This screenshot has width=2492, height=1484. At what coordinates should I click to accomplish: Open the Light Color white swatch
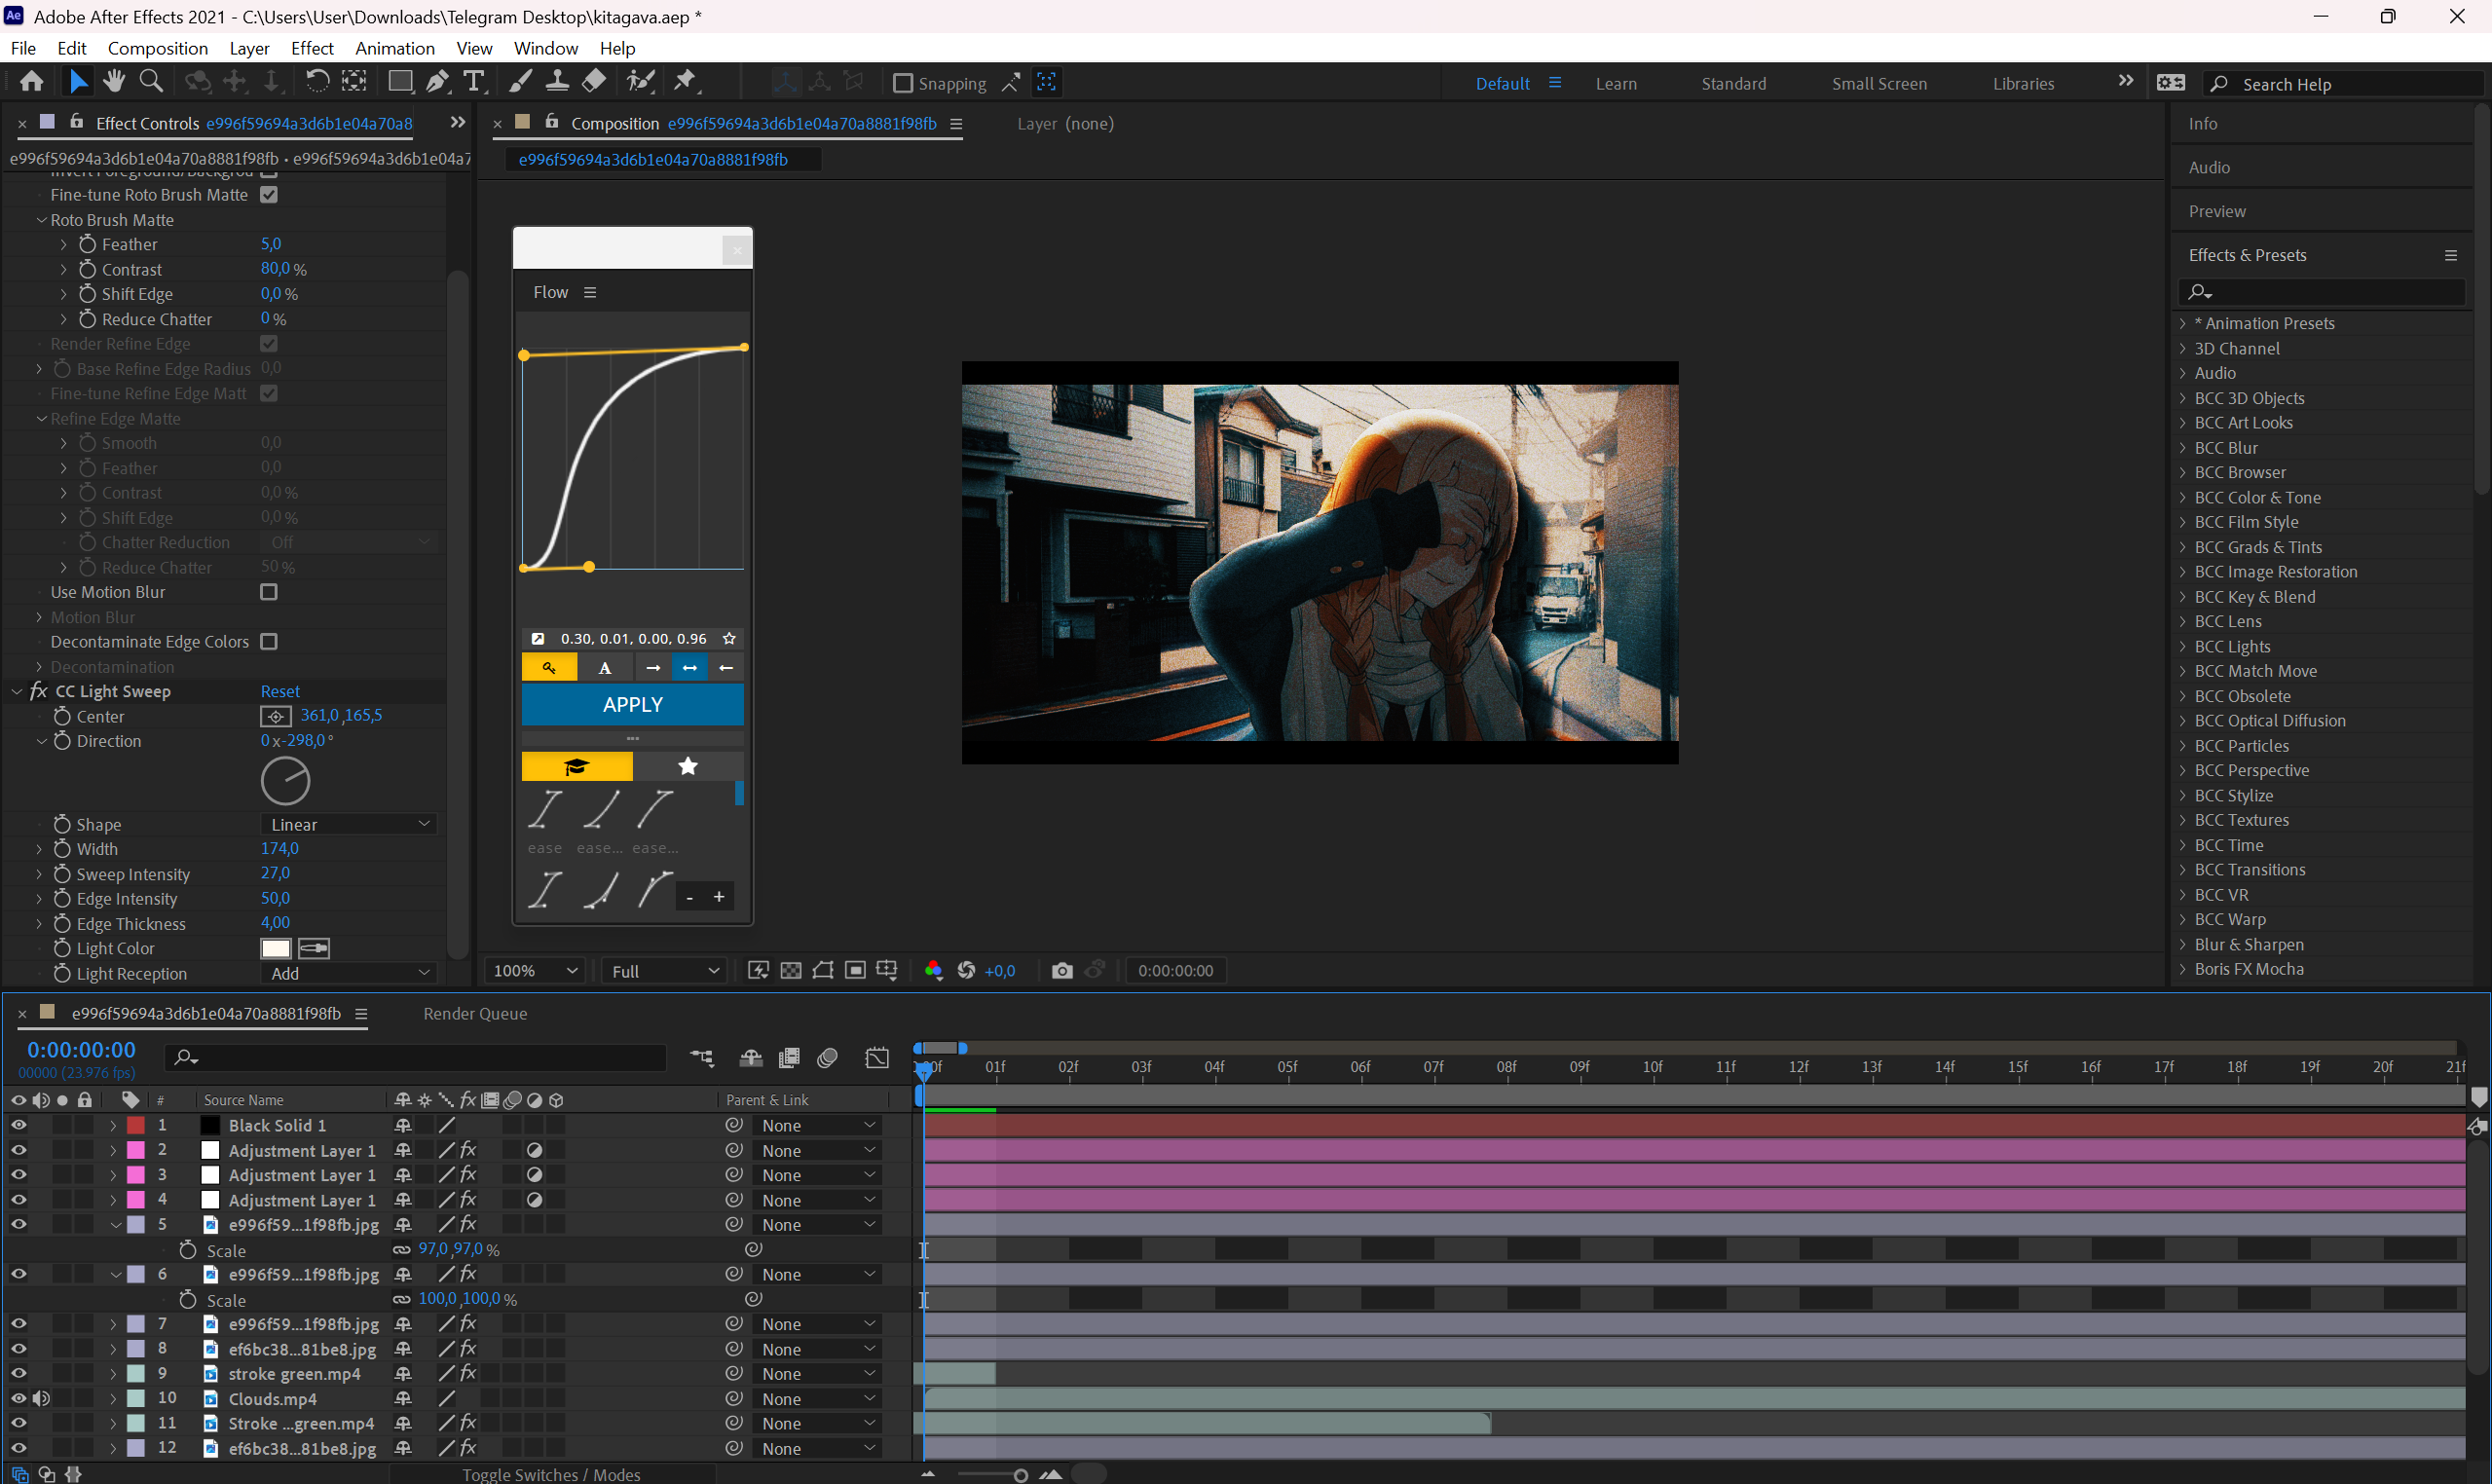tap(276, 948)
